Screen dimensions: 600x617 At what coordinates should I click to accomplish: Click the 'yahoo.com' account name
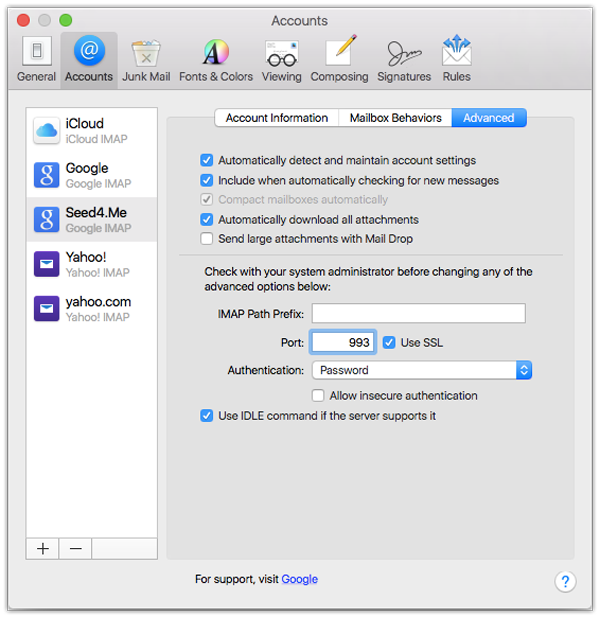coord(98,302)
